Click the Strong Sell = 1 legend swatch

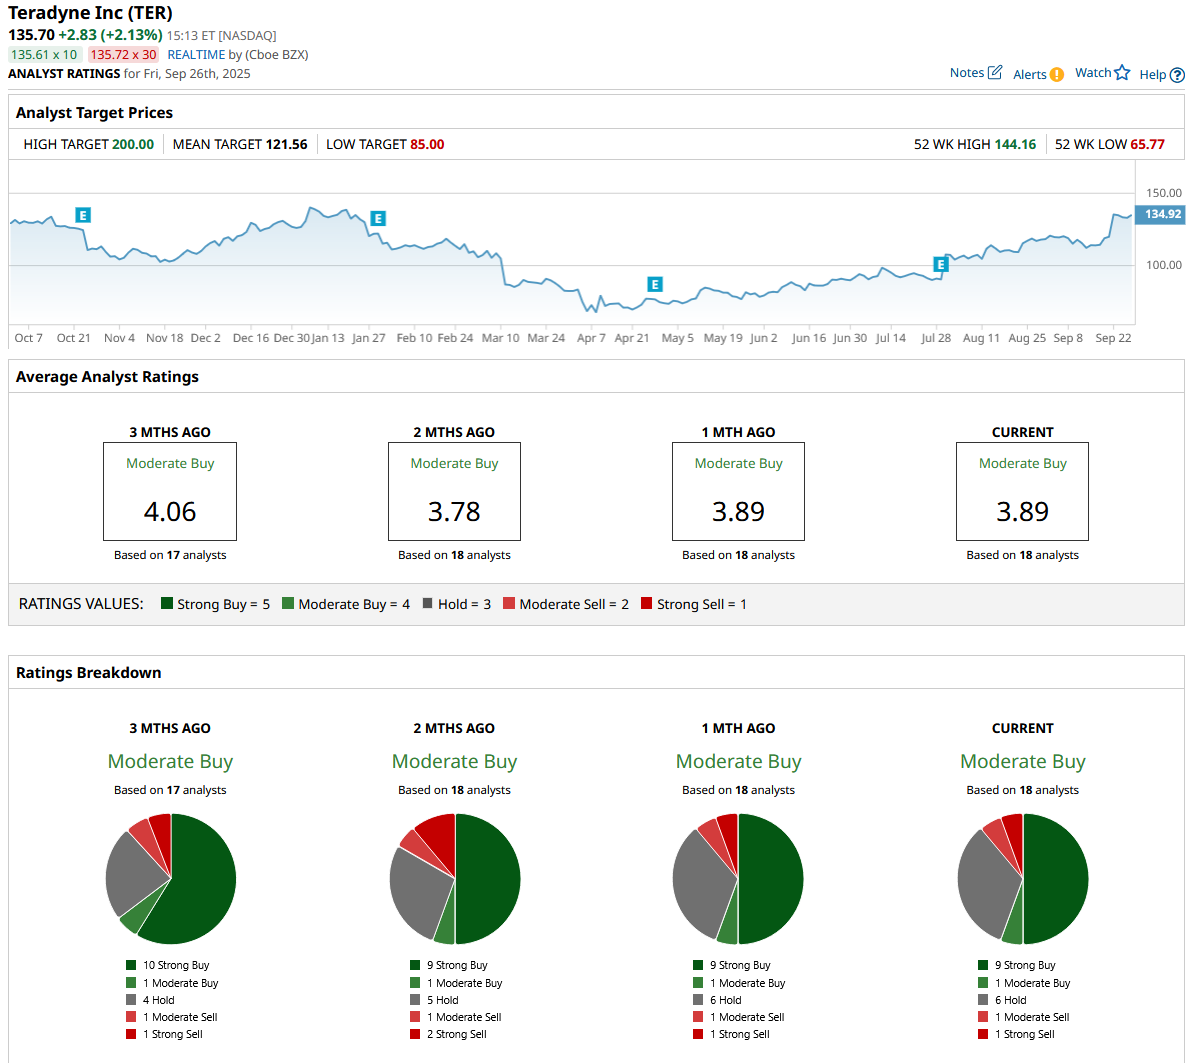(646, 603)
